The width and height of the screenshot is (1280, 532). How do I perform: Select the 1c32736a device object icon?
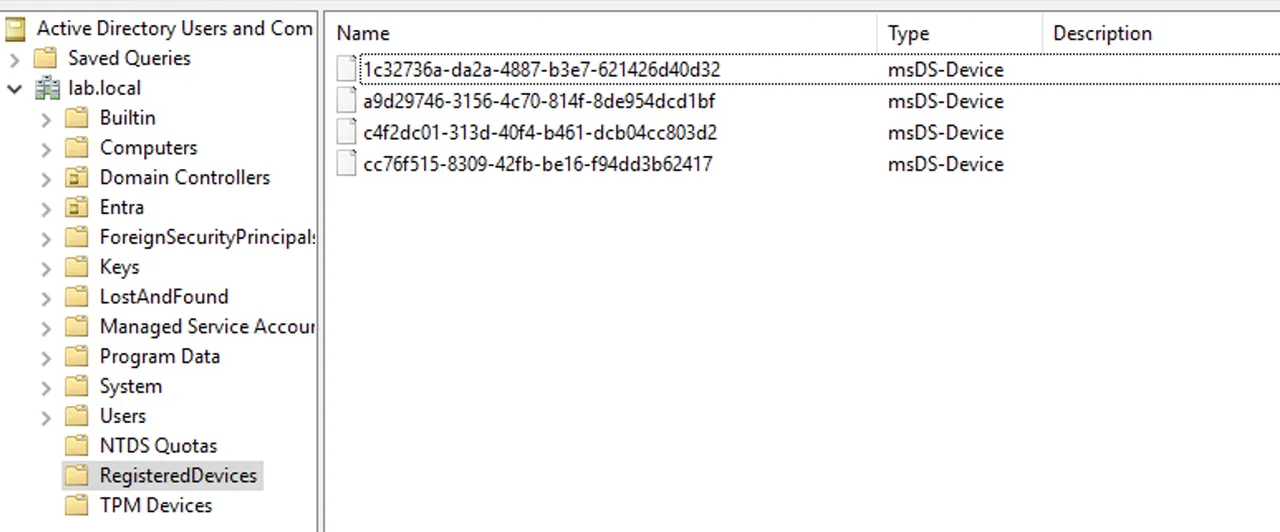coord(346,69)
